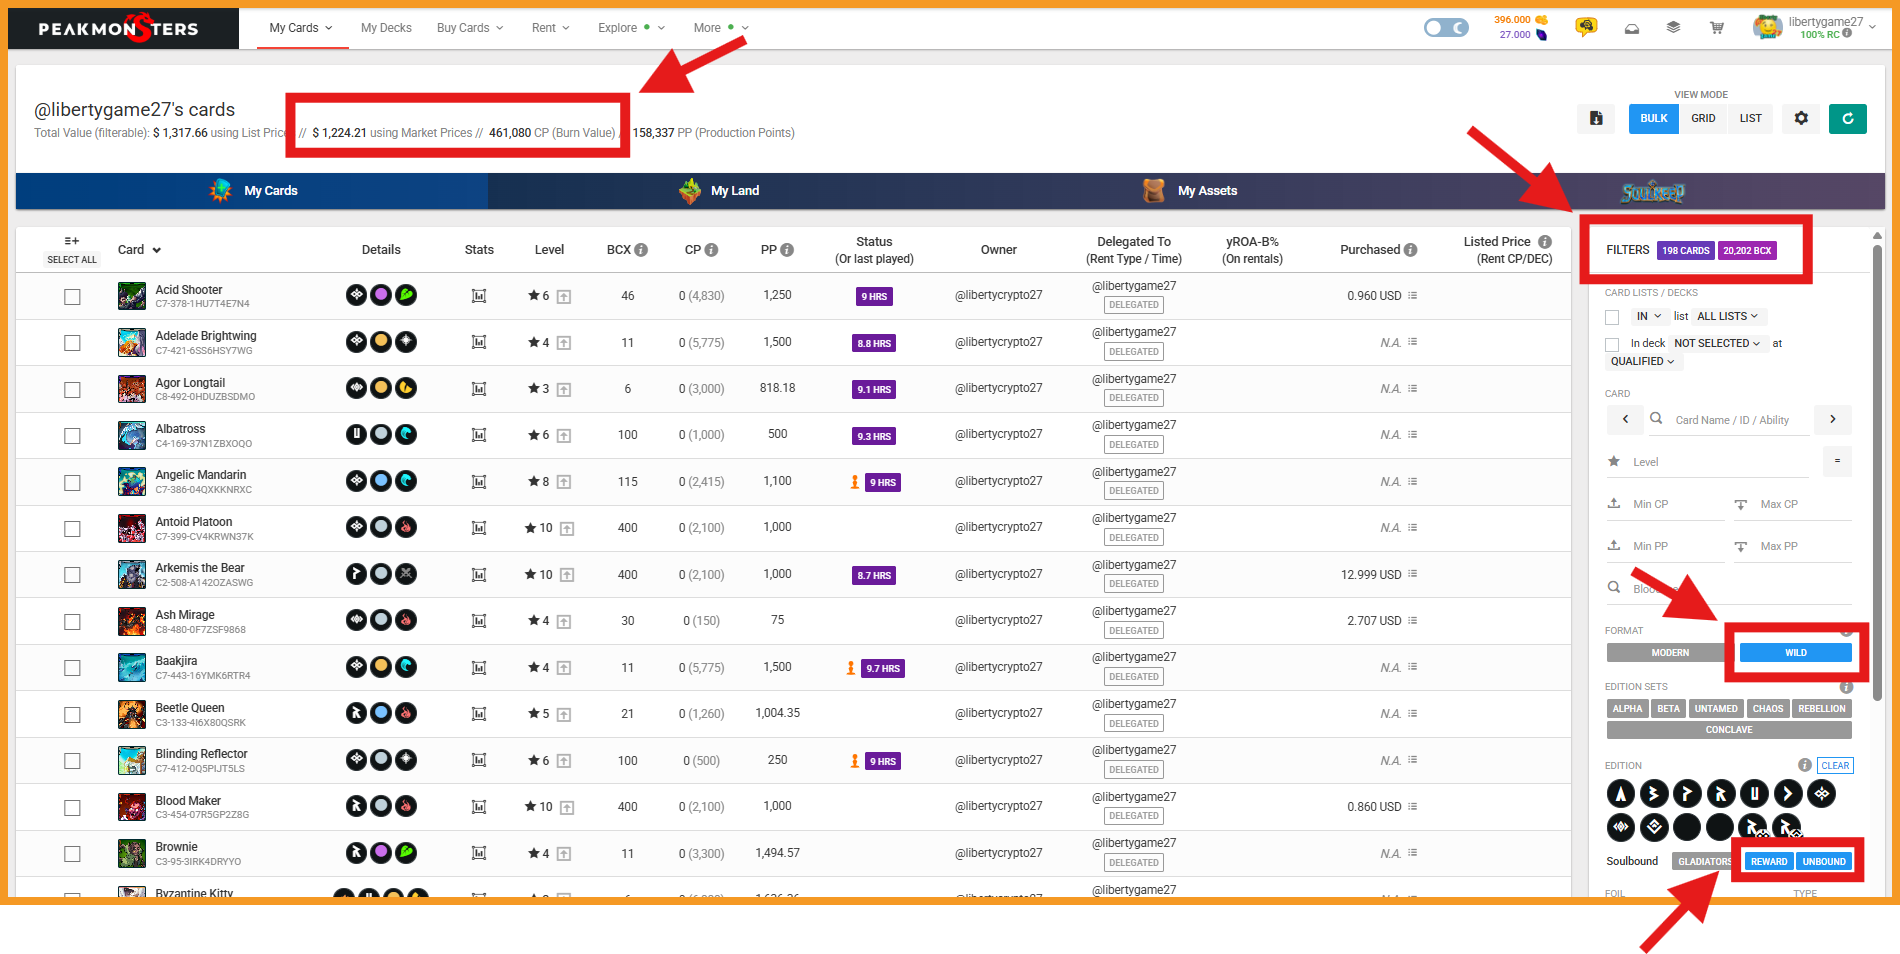
Task: Enable the card lists filter checkbox
Action: [x=1612, y=317]
